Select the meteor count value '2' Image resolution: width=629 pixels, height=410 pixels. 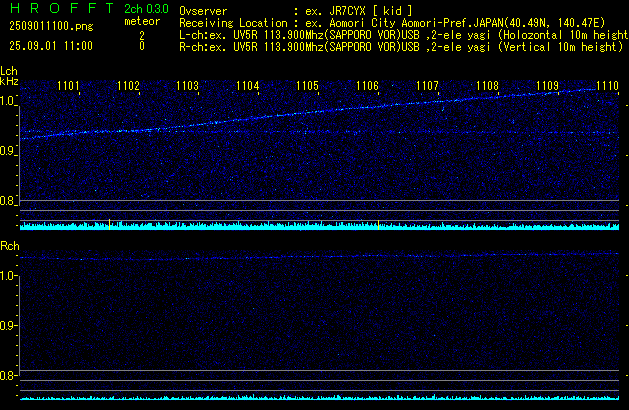click(142, 35)
